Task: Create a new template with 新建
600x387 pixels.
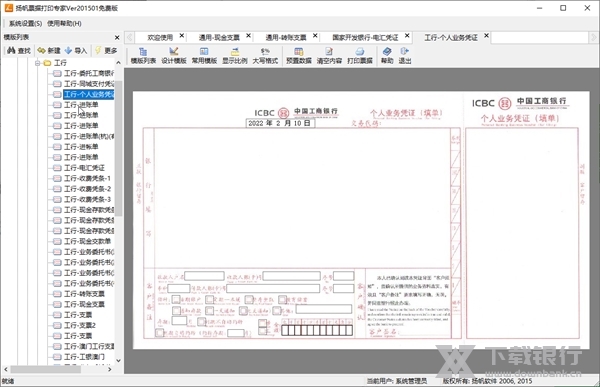Action: pos(49,51)
